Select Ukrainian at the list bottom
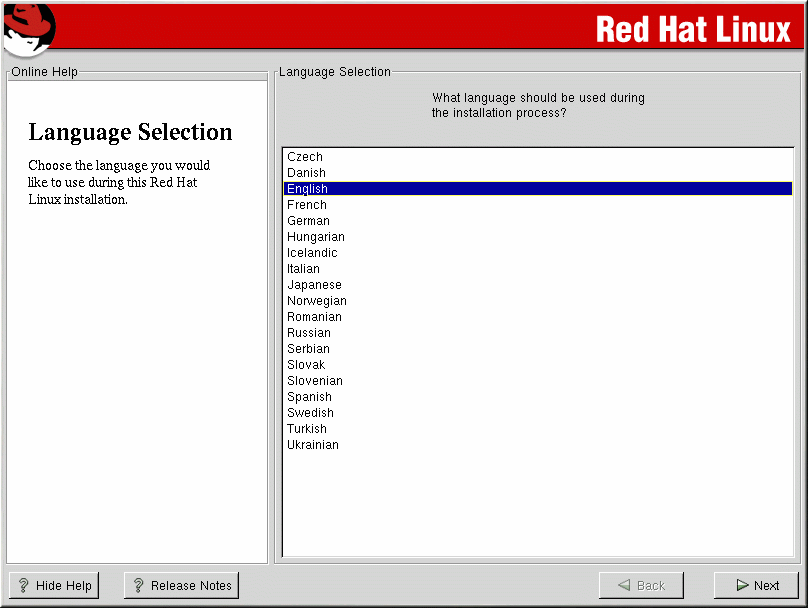808x608 pixels. (x=313, y=445)
